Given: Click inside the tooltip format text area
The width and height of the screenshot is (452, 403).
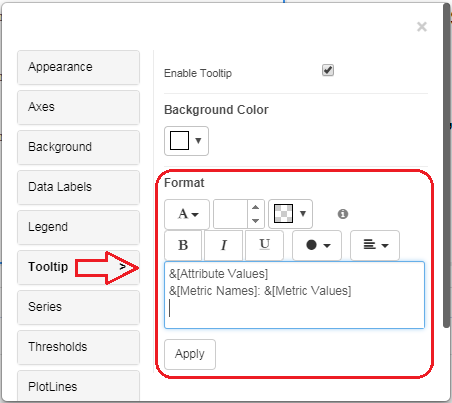Looking at the screenshot, I should click(x=294, y=295).
